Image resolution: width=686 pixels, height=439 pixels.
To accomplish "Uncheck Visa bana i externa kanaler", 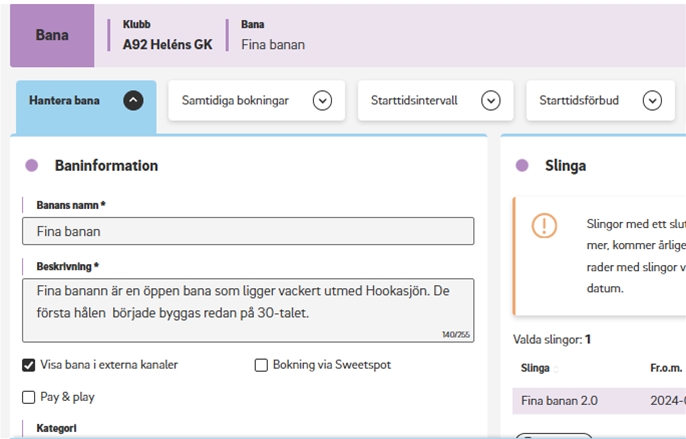I will tap(29, 365).
